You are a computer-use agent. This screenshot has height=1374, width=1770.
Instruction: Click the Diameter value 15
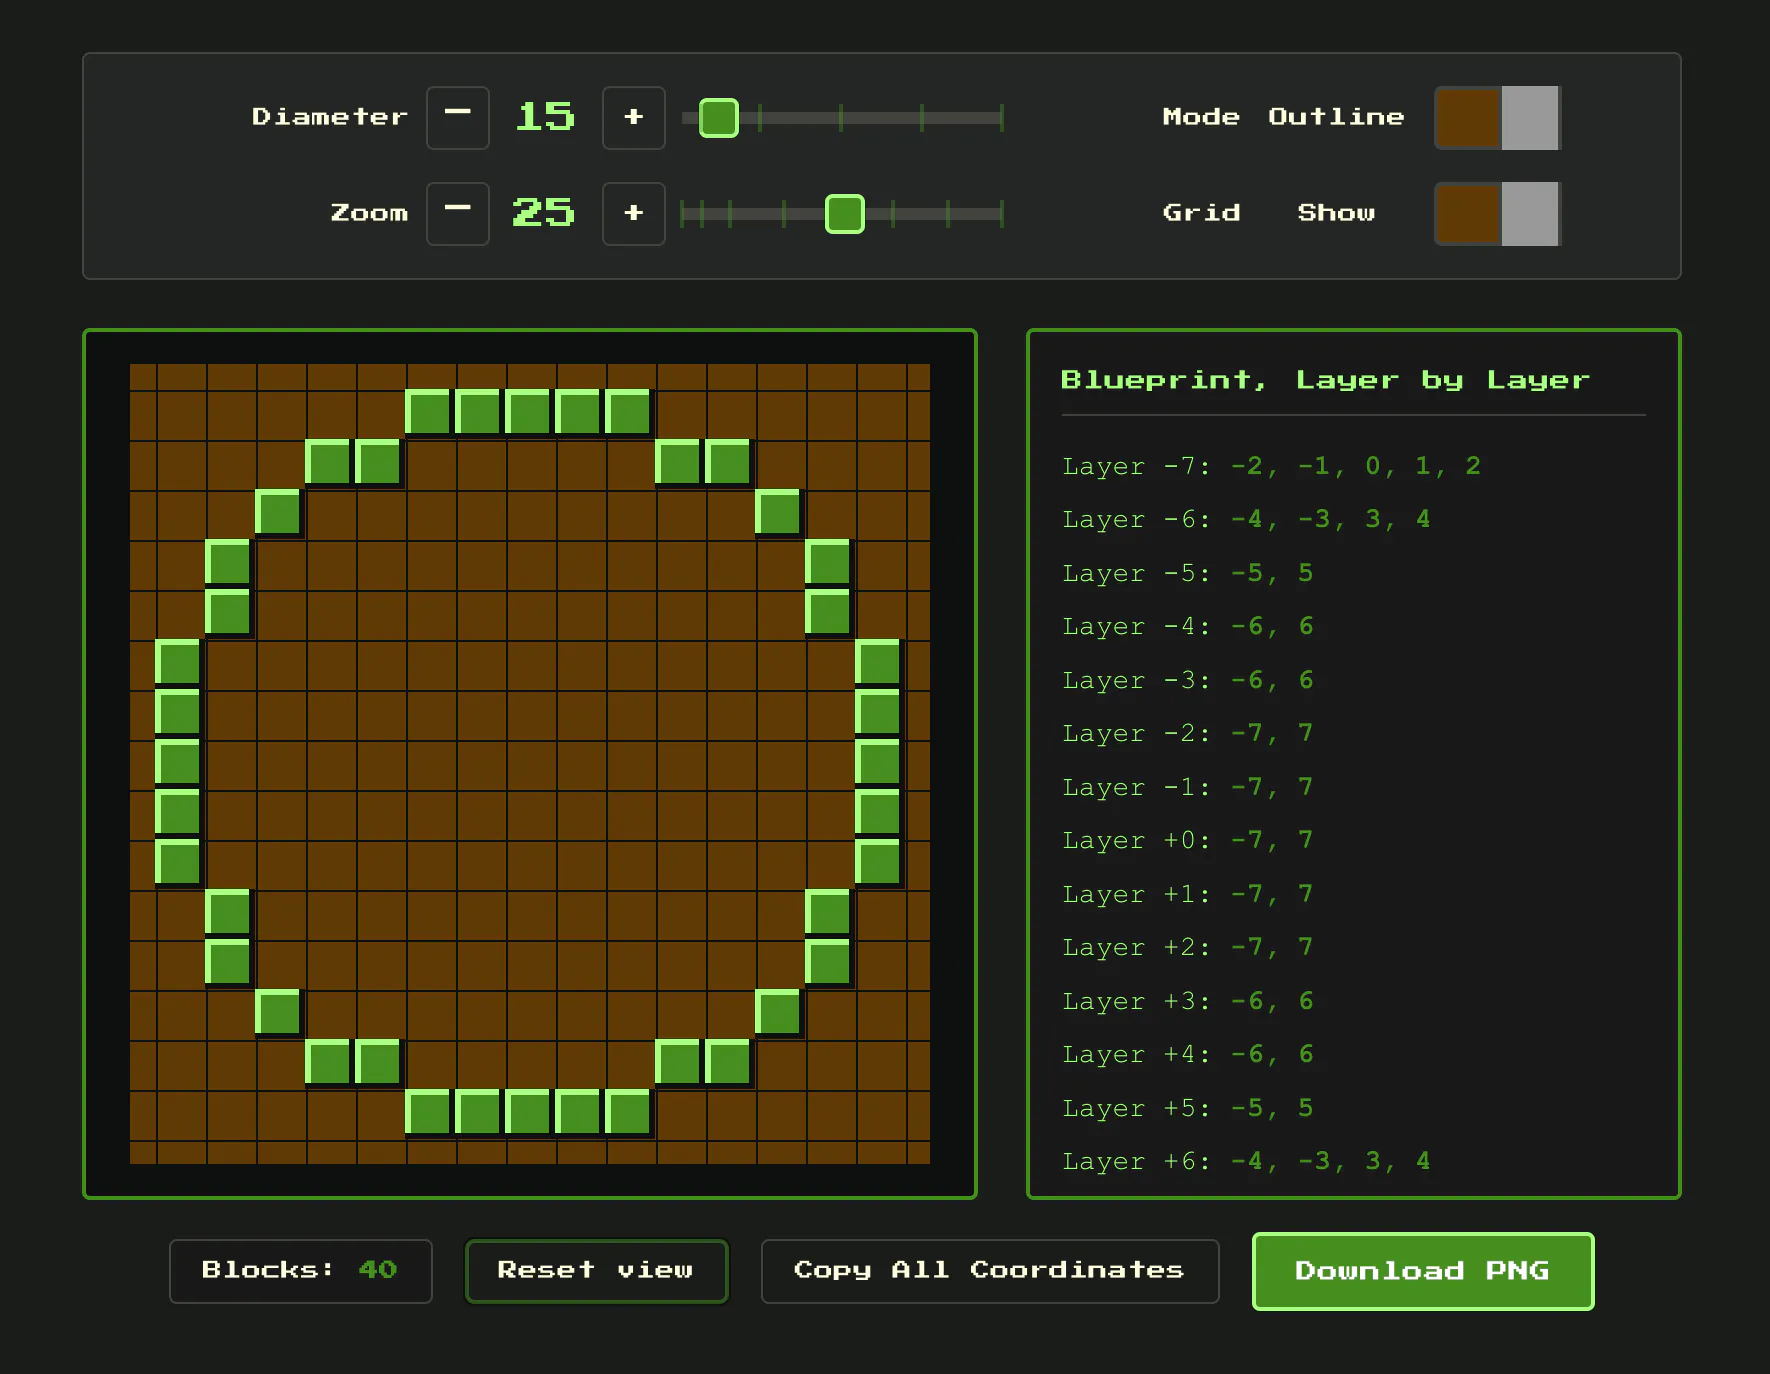pyautogui.click(x=546, y=118)
